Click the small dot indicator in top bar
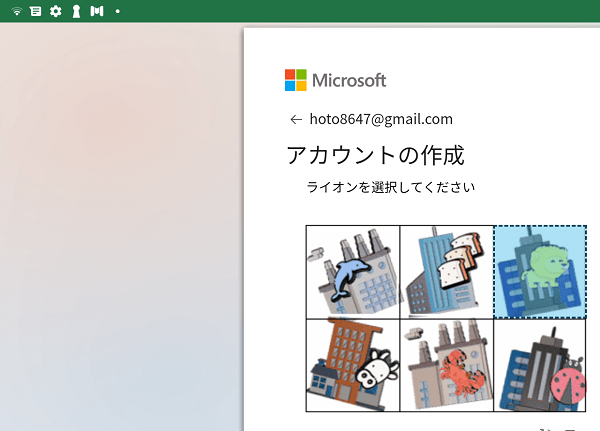The image size is (600, 431). tap(117, 11)
